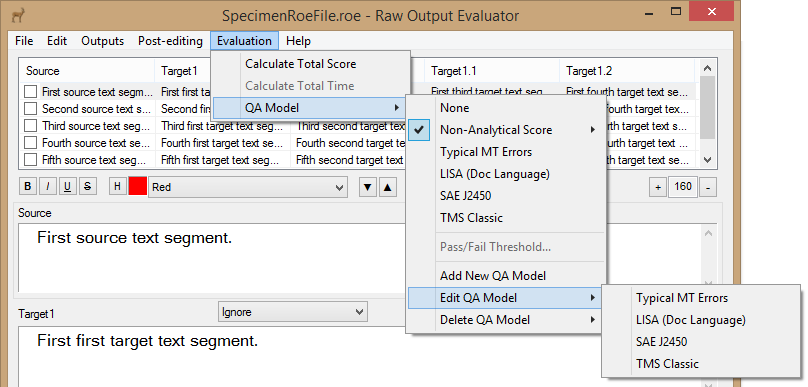Open the File menu
The width and height of the screenshot is (808, 387).
[24, 41]
